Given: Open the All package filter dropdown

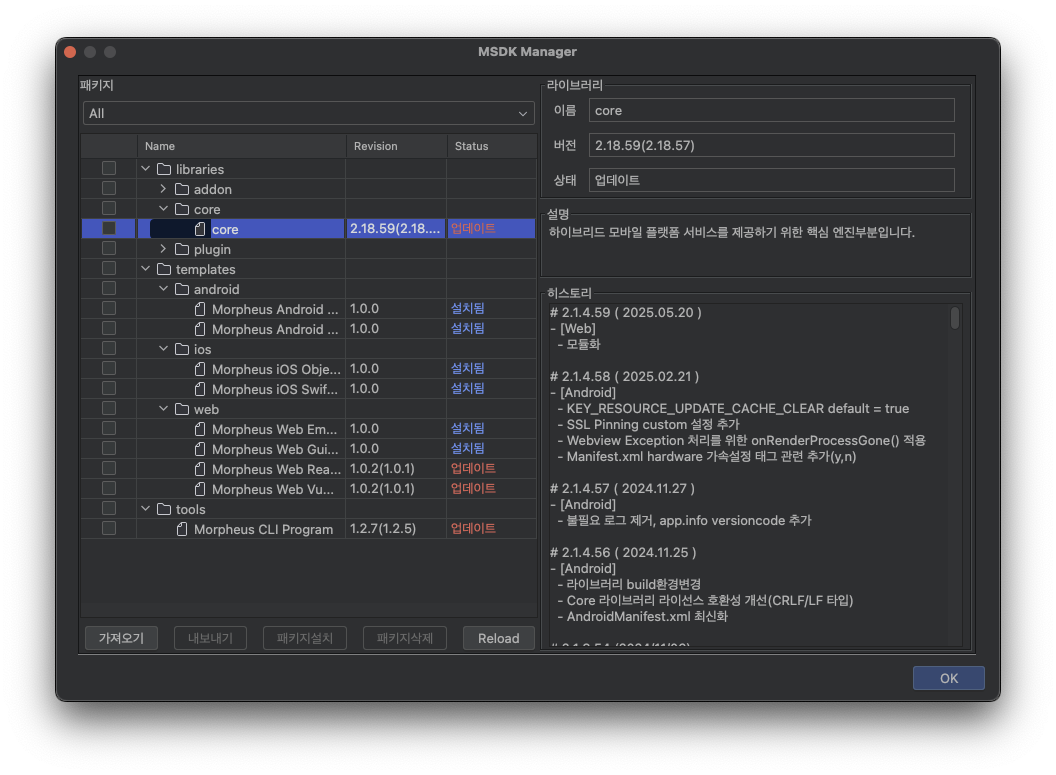Looking at the screenshot, I should [308, 113].
